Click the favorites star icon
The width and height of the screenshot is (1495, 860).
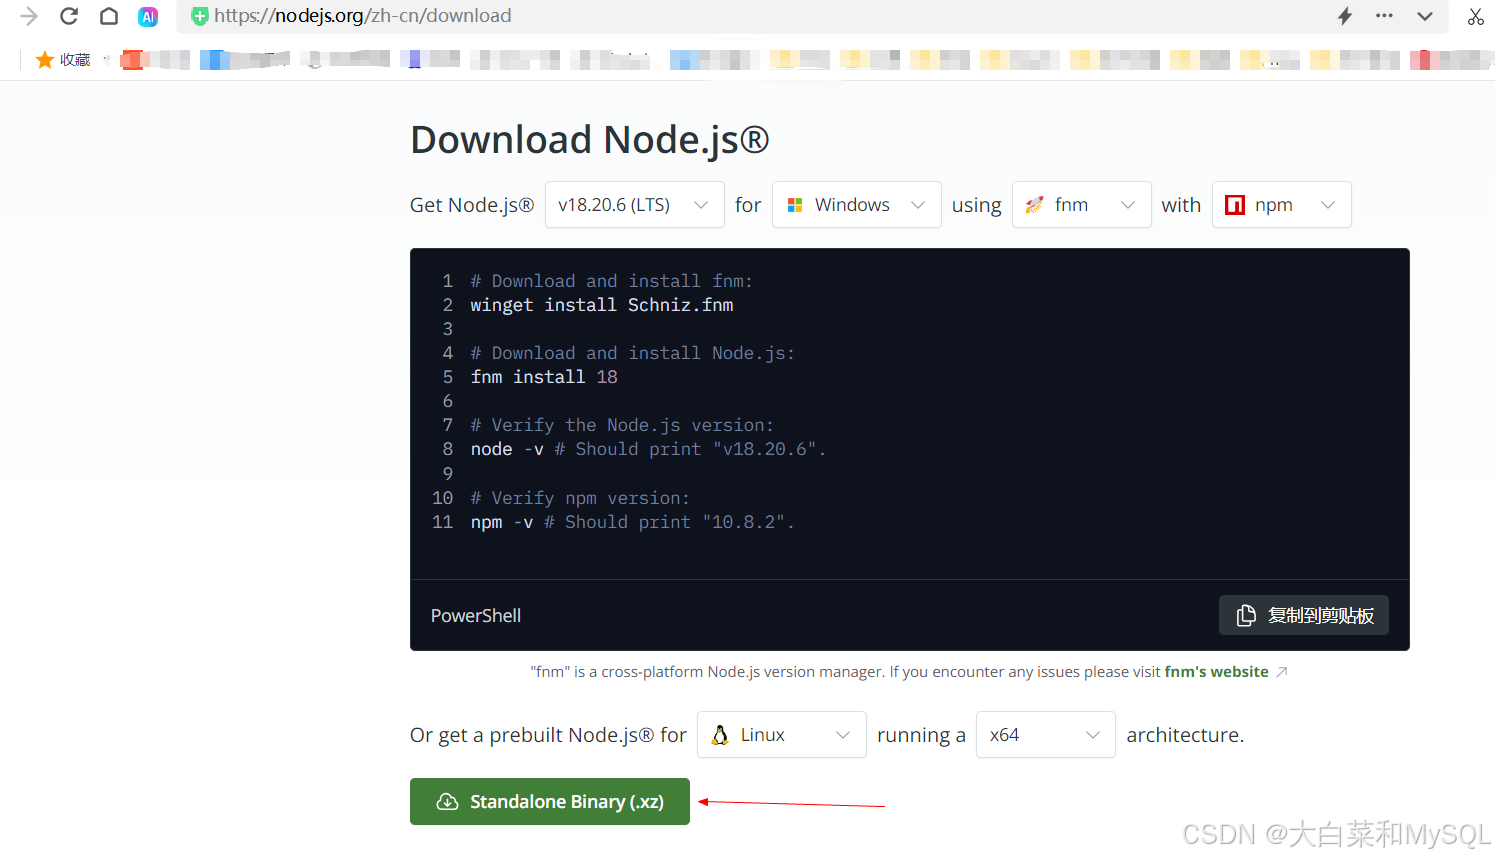click(44, 60)
